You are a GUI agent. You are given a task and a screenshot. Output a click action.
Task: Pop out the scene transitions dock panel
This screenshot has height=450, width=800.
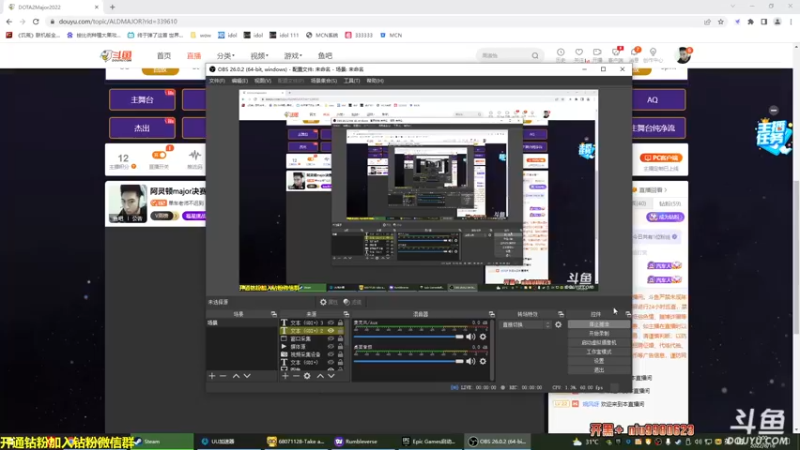(x=560, y=314)
